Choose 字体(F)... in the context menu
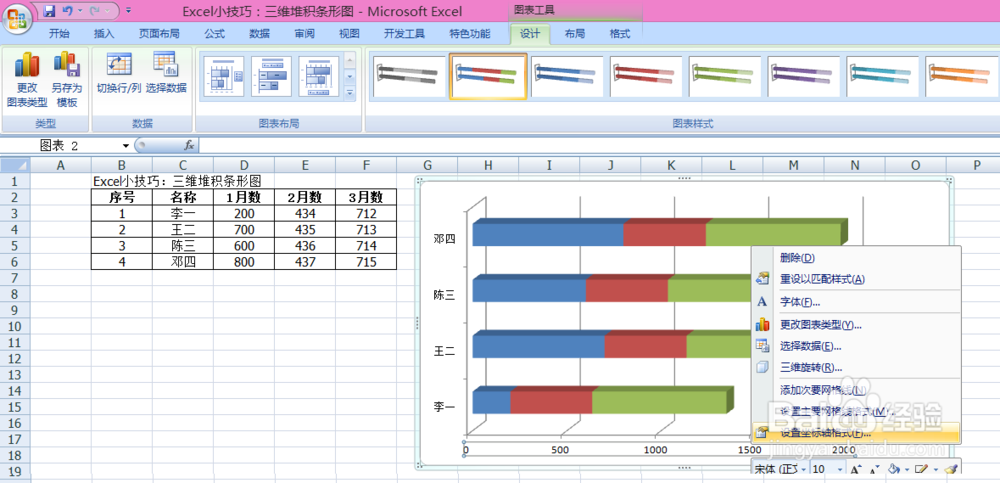 click(x=857, y=302)
